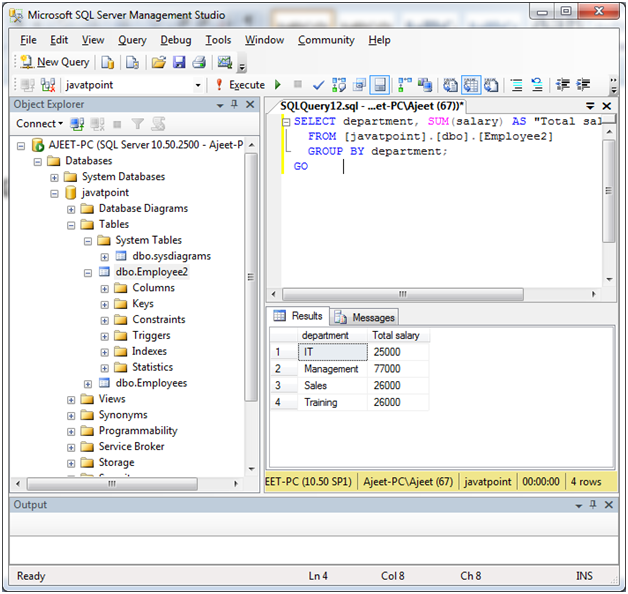
Task: Click the Print icon in toolbar
Action: point(199,62)
